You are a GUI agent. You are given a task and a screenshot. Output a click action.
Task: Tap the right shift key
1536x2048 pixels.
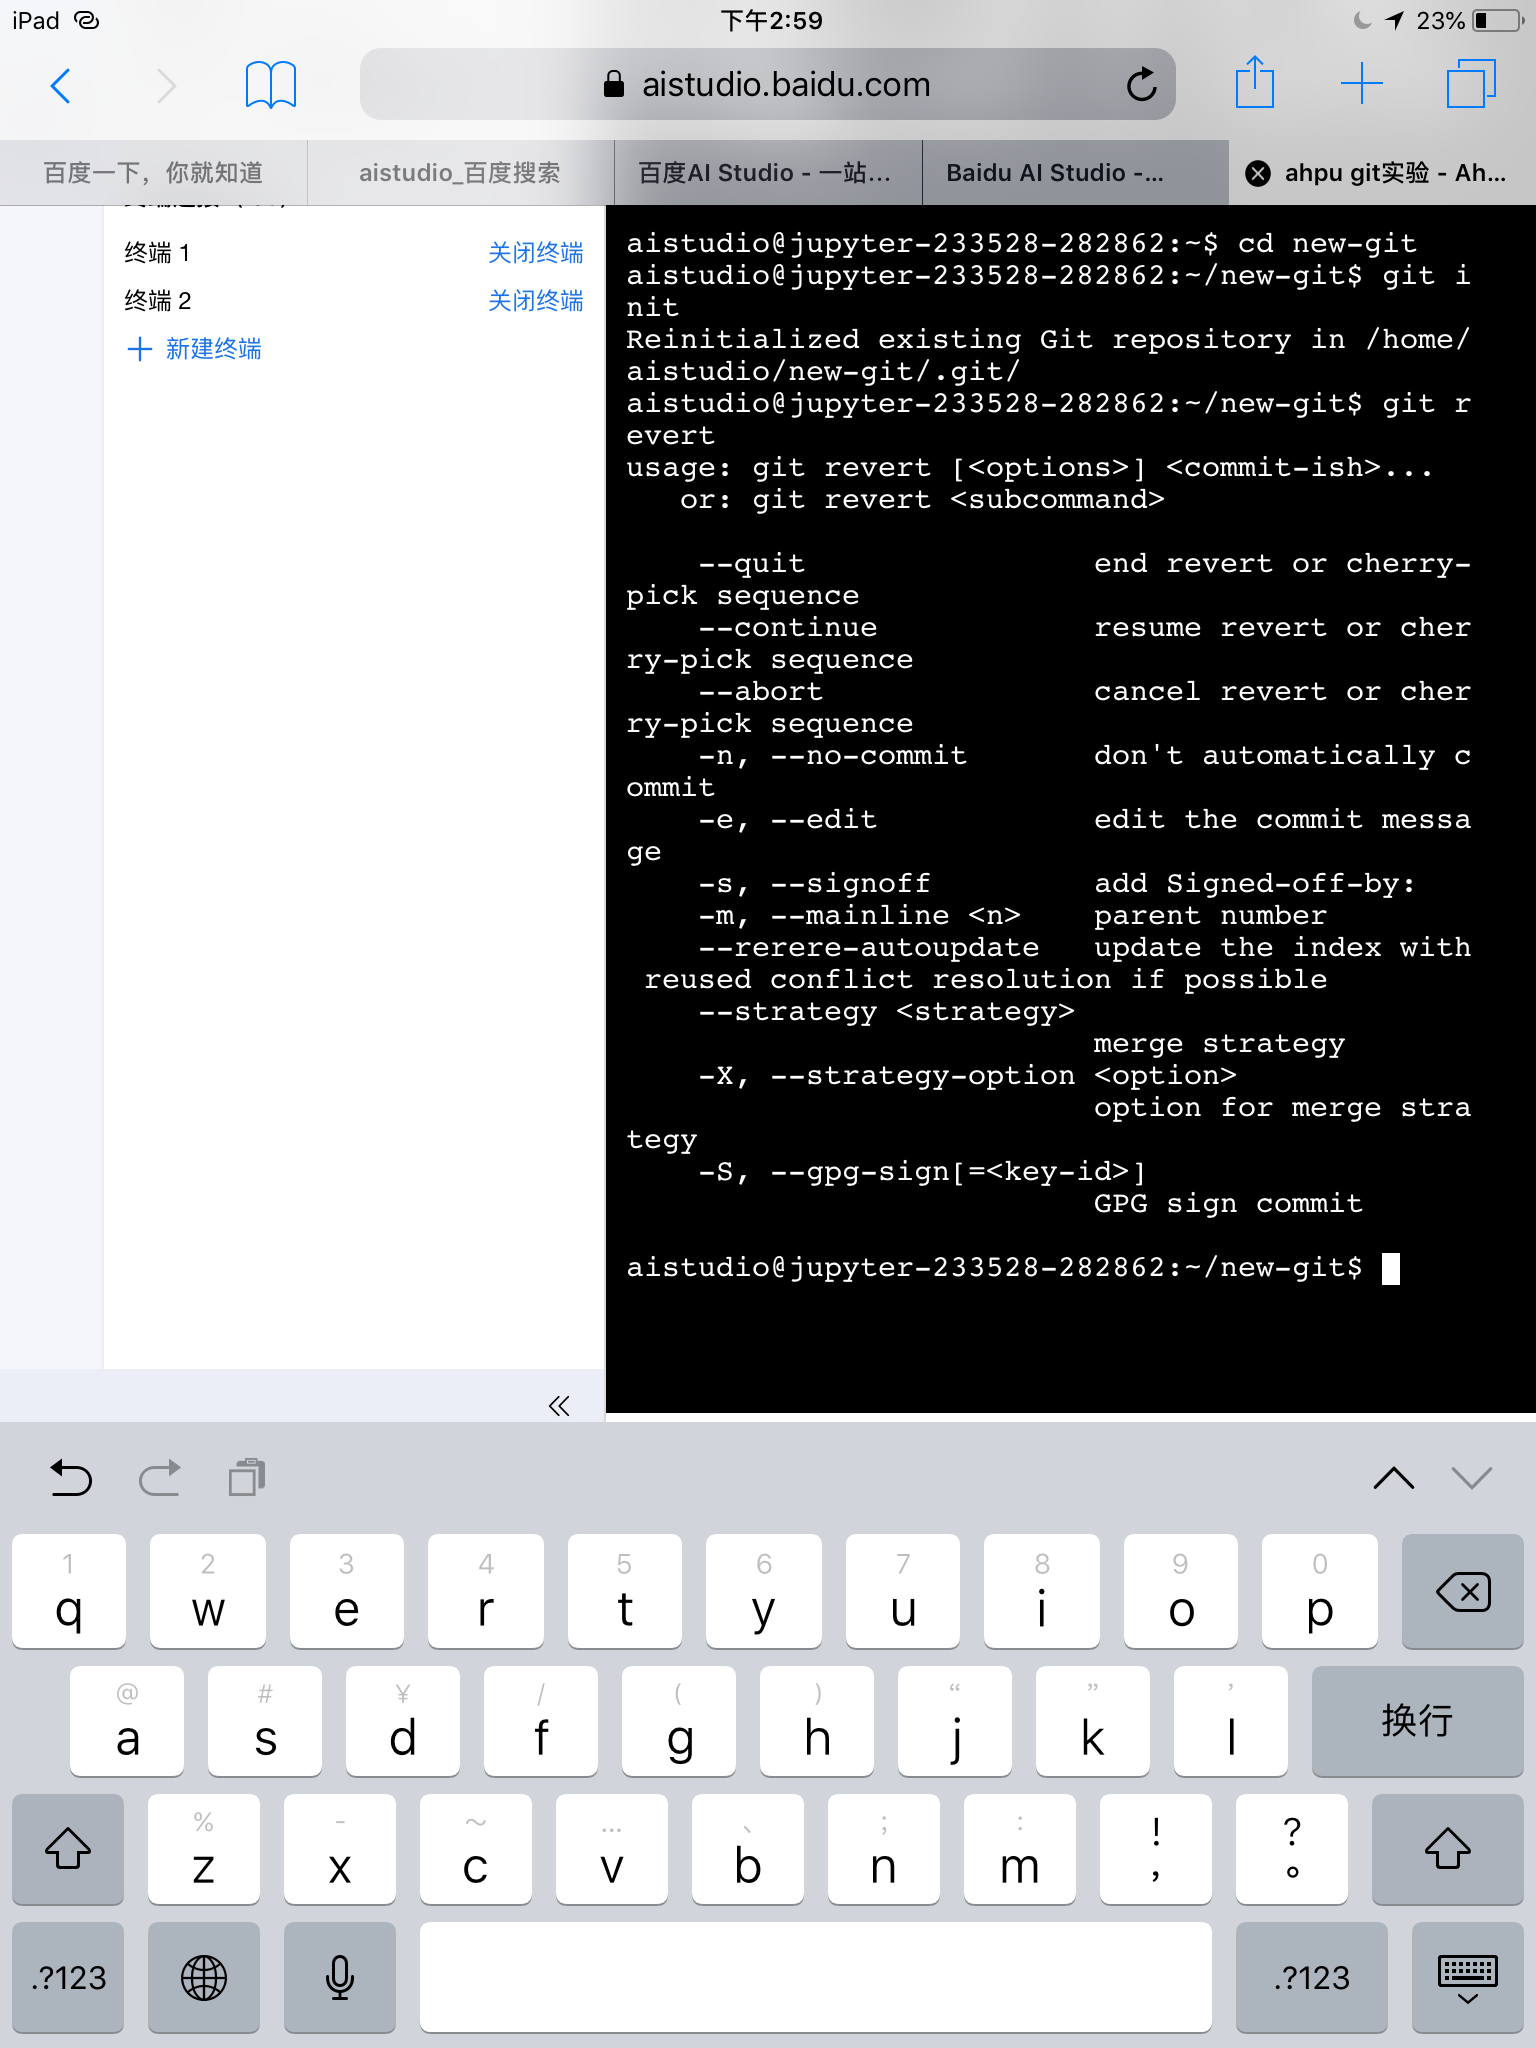pos(1447,1848)
